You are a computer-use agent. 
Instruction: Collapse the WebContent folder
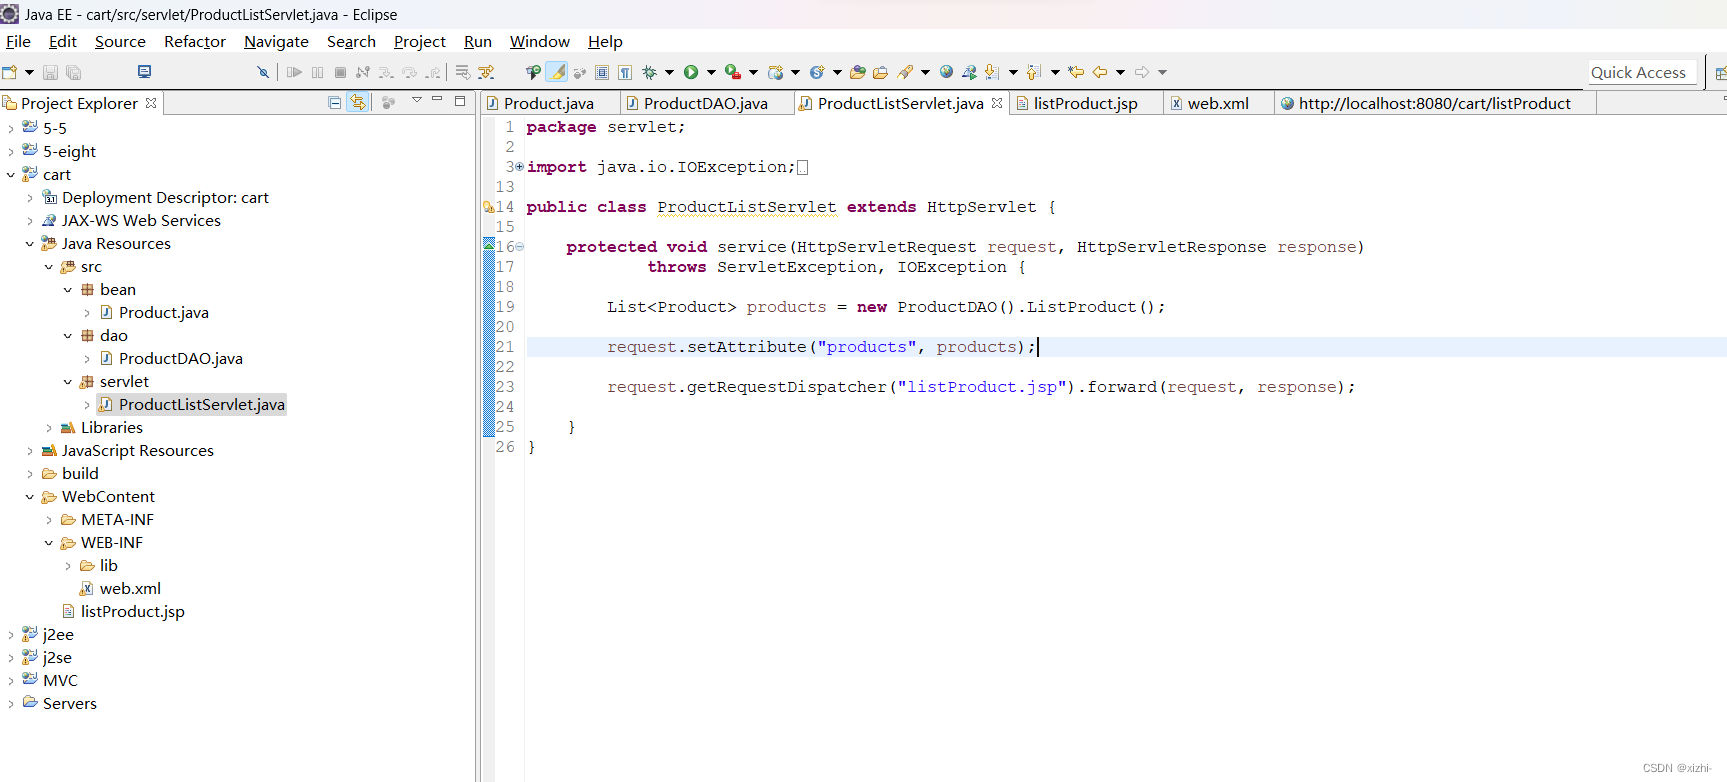point(30,497)
